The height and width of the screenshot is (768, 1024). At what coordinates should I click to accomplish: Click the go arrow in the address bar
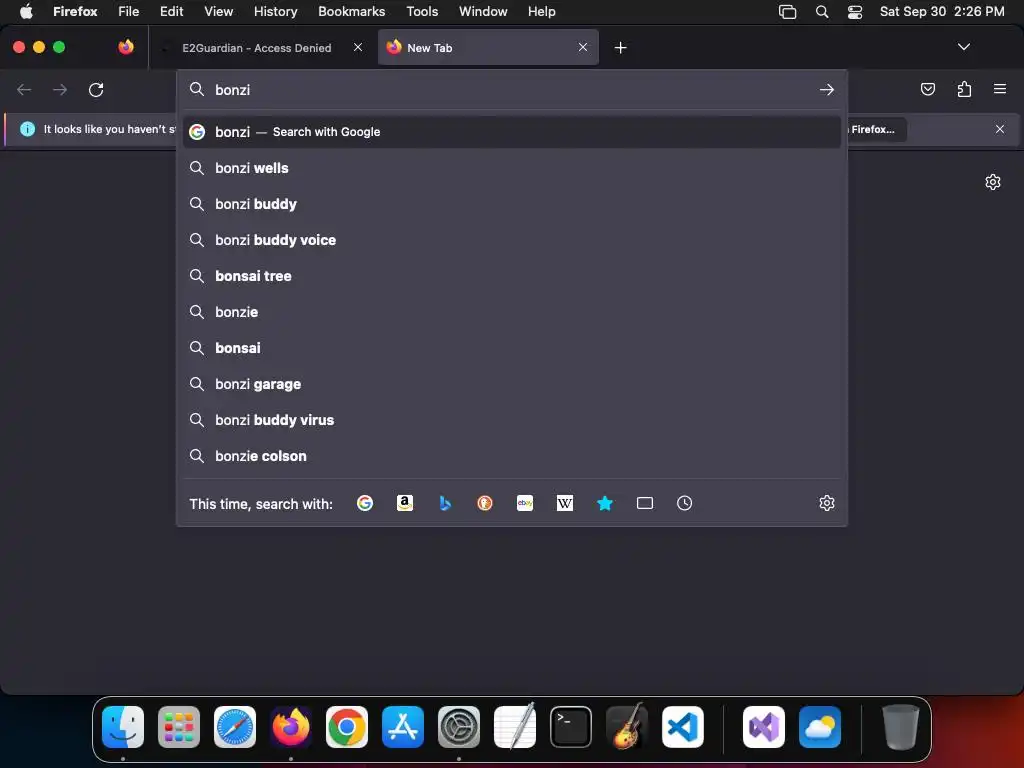827,89
